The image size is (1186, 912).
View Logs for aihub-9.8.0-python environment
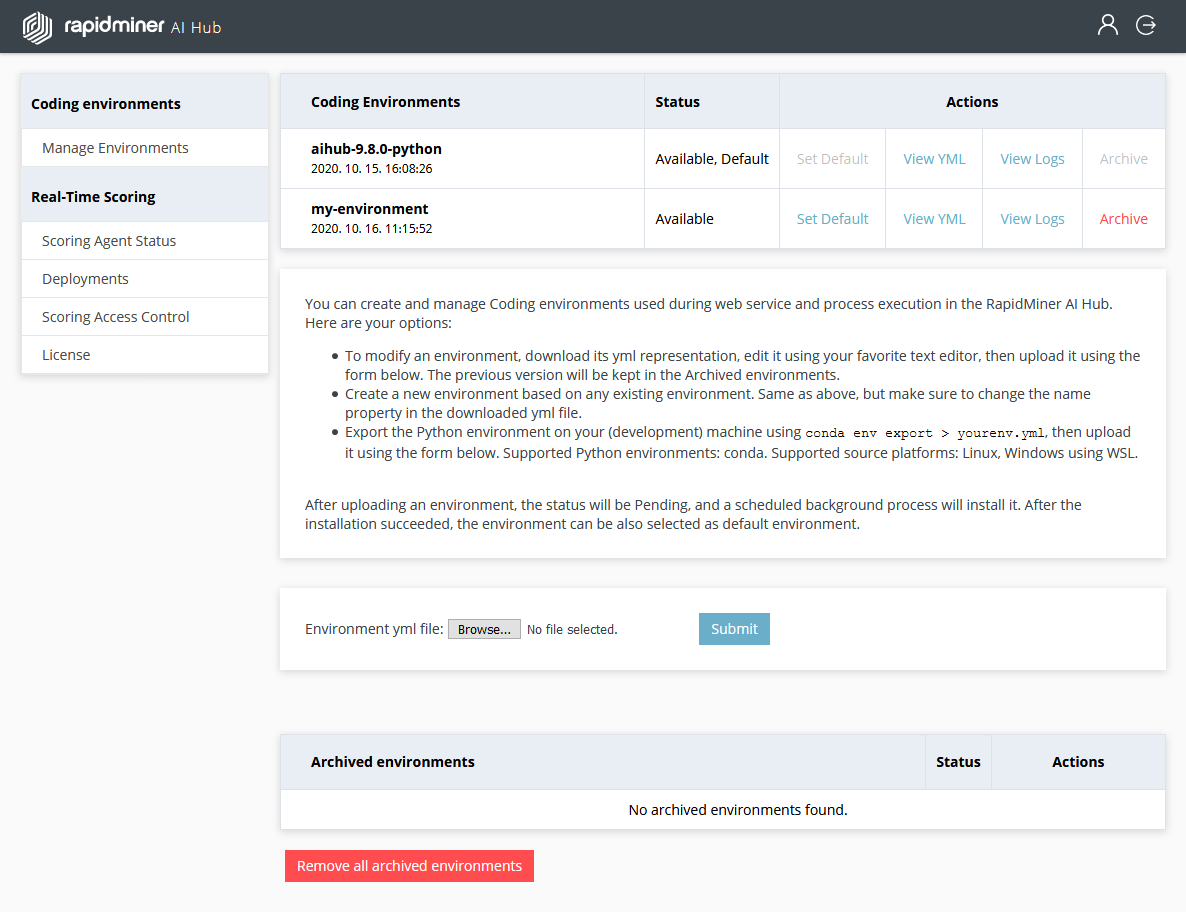point(1032,159)
